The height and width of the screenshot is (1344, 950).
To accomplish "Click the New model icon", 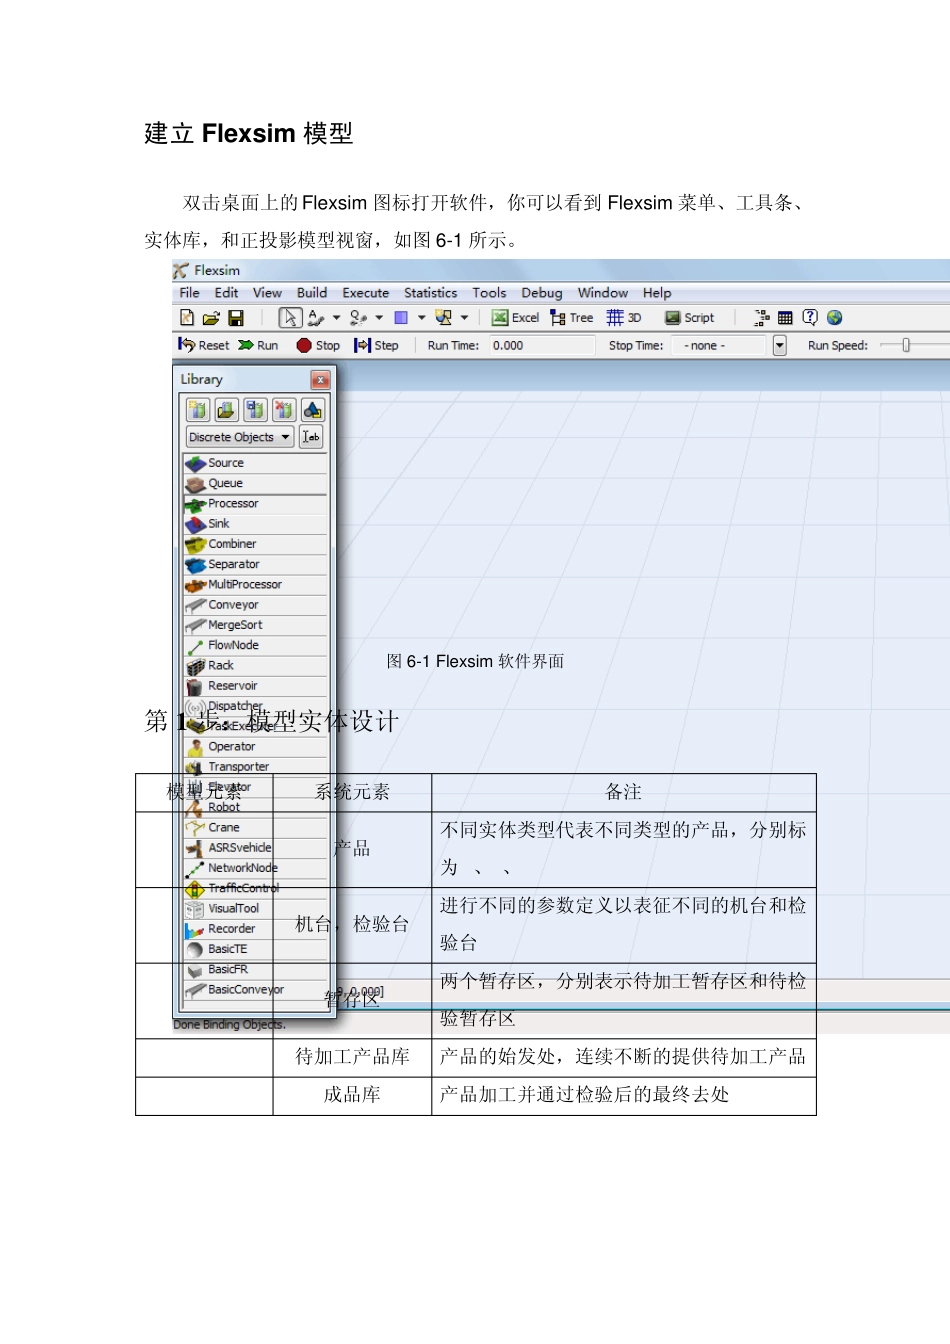I will (187, 318).
